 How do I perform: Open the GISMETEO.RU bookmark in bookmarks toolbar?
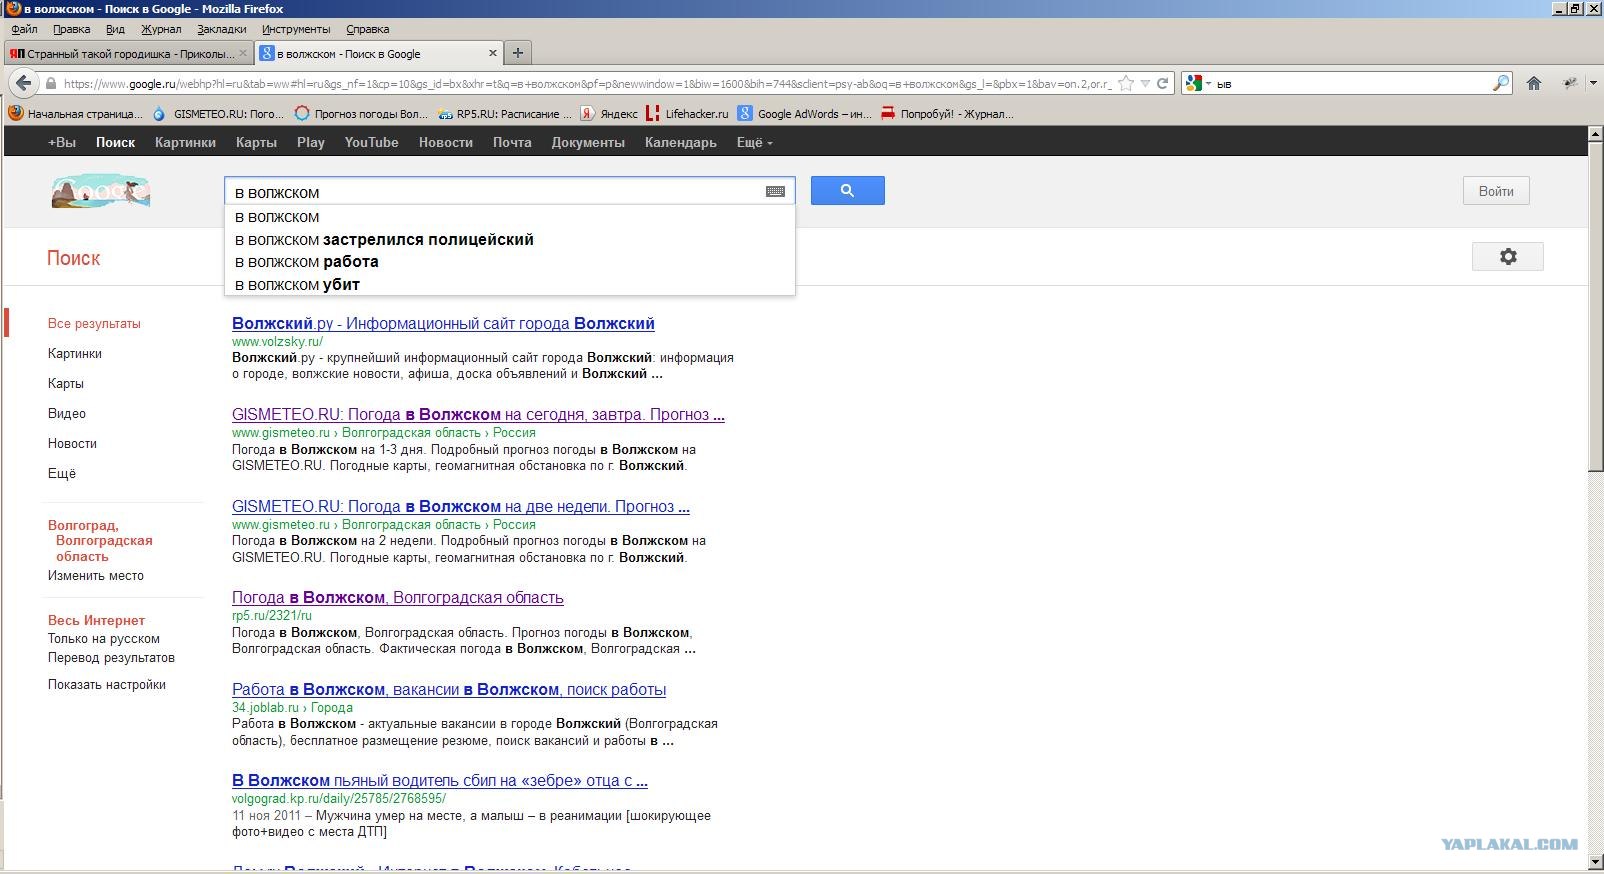coord(219,114)
